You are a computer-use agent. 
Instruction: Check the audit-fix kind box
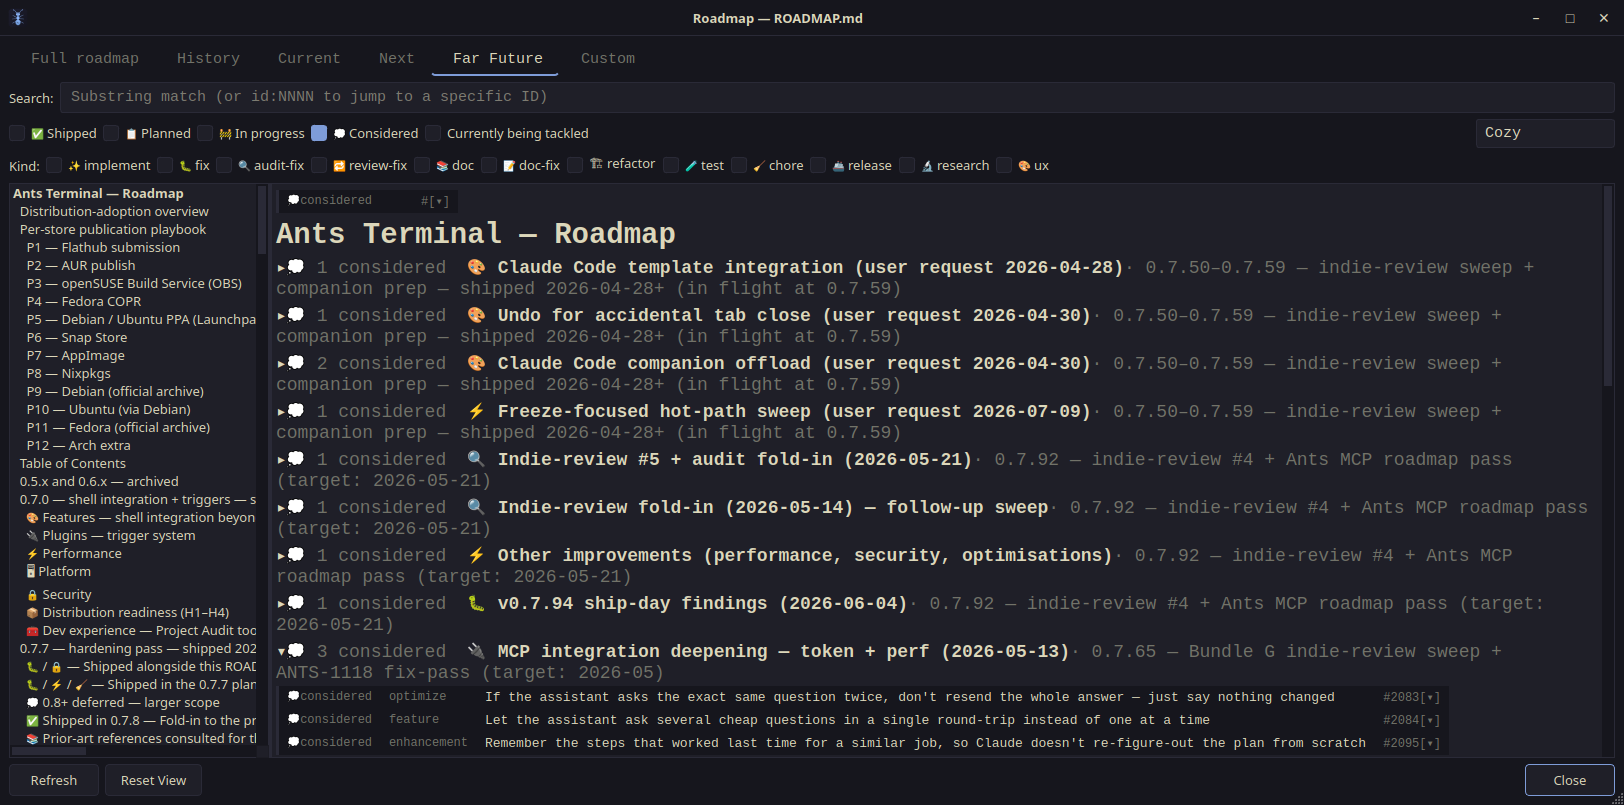[x=224, y=165]
